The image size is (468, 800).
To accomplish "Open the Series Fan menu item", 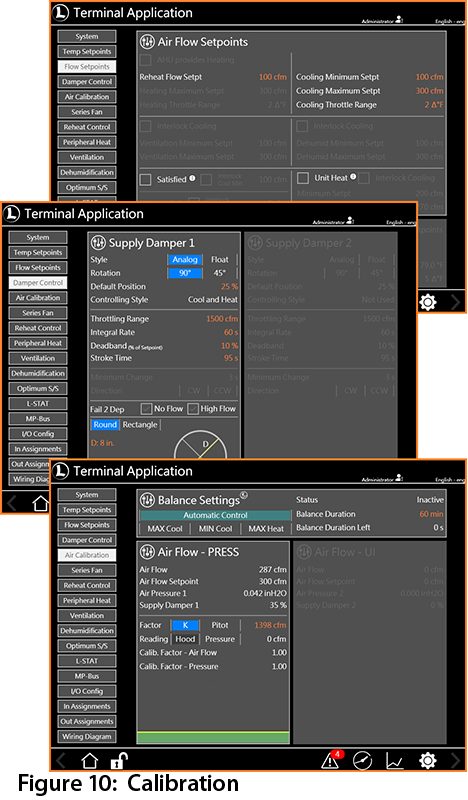I will click(87, 570).
